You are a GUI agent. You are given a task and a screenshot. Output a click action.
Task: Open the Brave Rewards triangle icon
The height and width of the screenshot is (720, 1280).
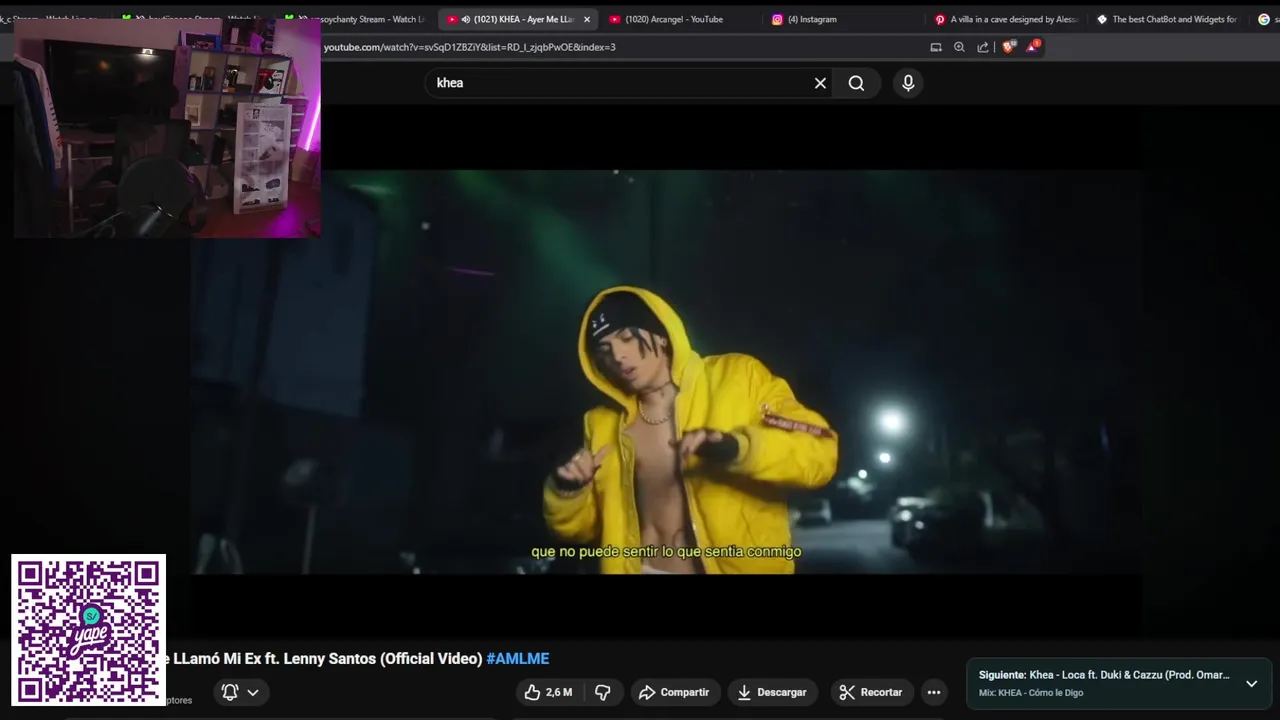point(1032,46)
